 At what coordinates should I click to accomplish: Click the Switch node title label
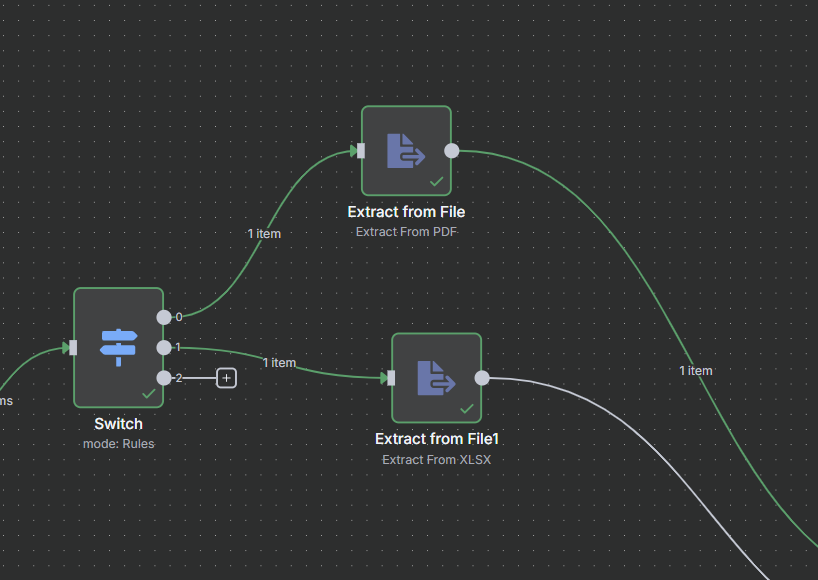118,423
